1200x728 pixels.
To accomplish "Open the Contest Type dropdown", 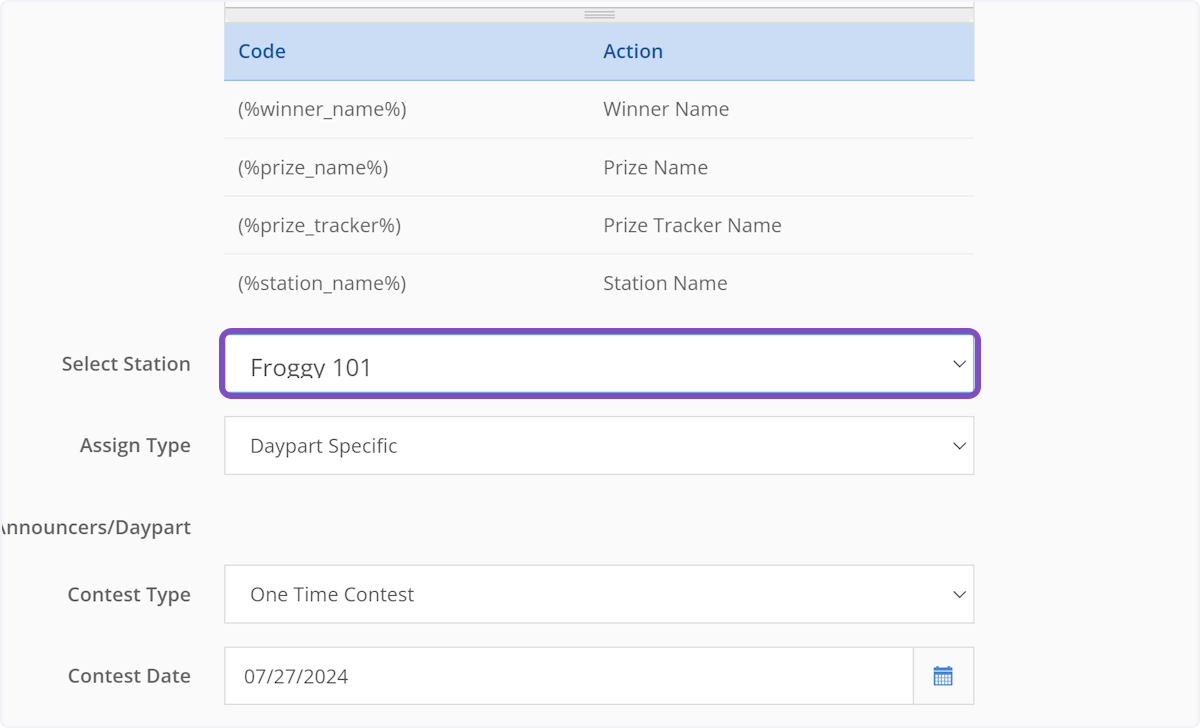I will coord(599,594).
